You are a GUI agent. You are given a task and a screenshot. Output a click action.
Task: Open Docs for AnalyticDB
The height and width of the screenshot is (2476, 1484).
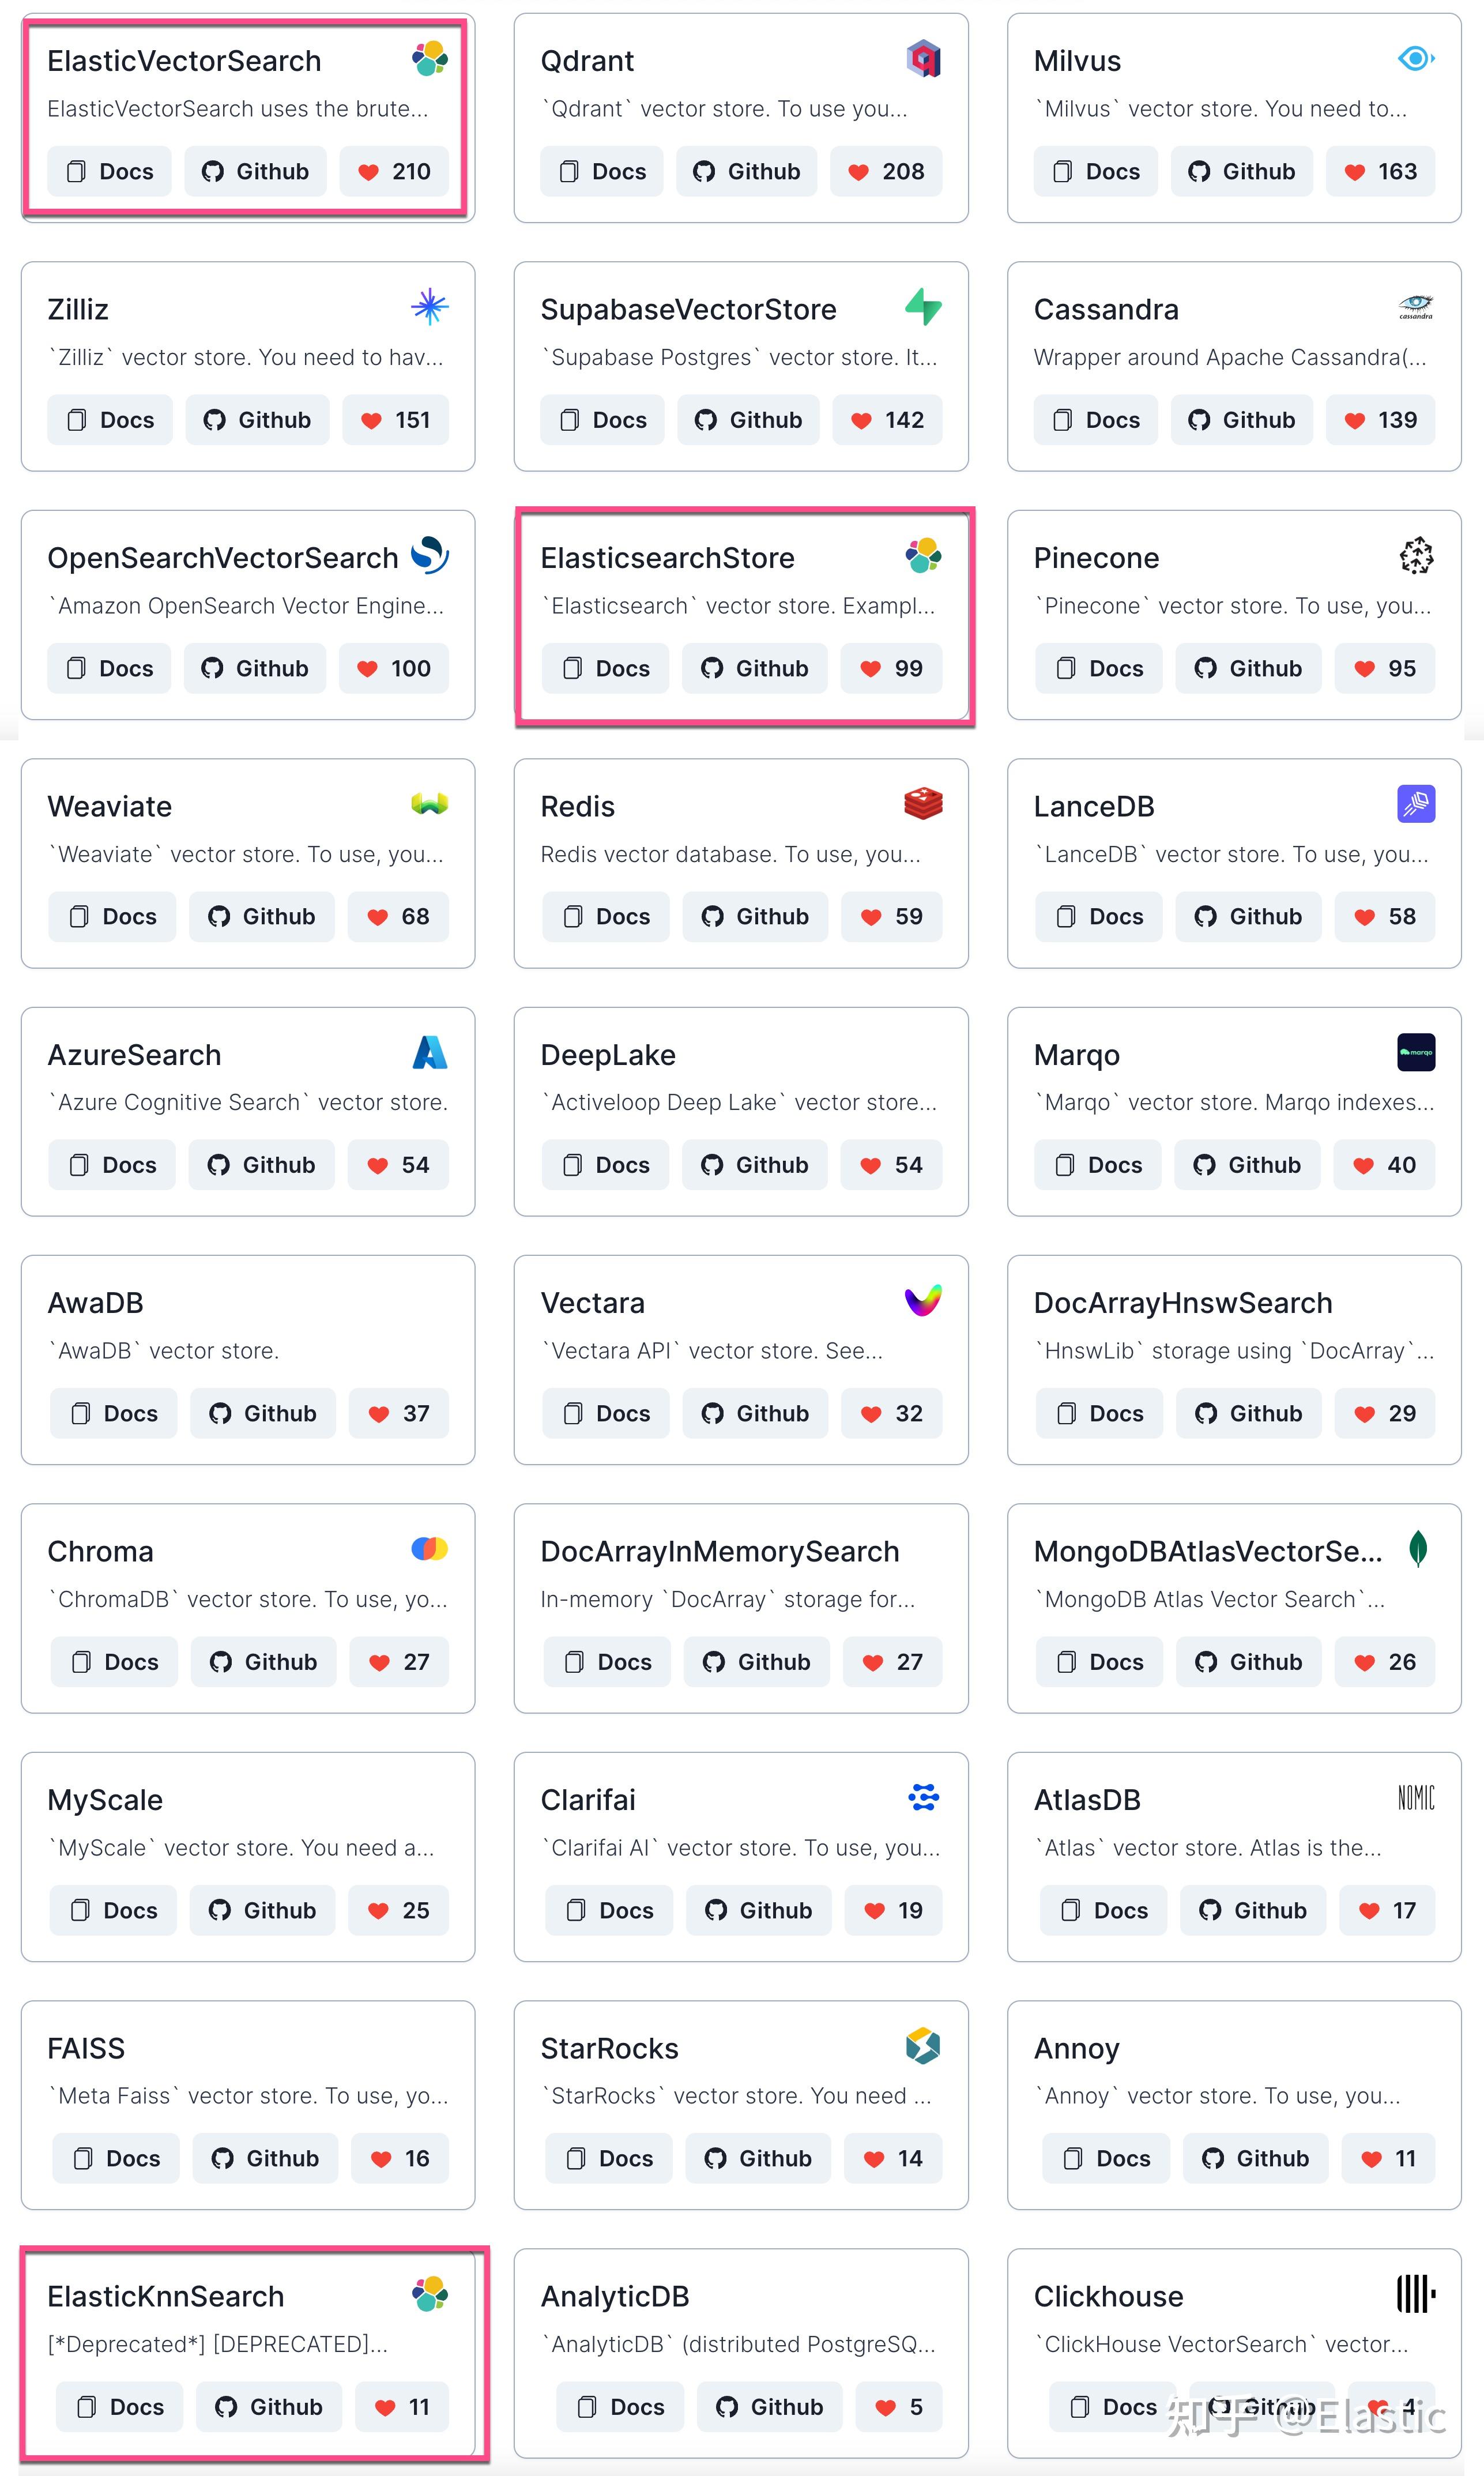coord(620,2407)
